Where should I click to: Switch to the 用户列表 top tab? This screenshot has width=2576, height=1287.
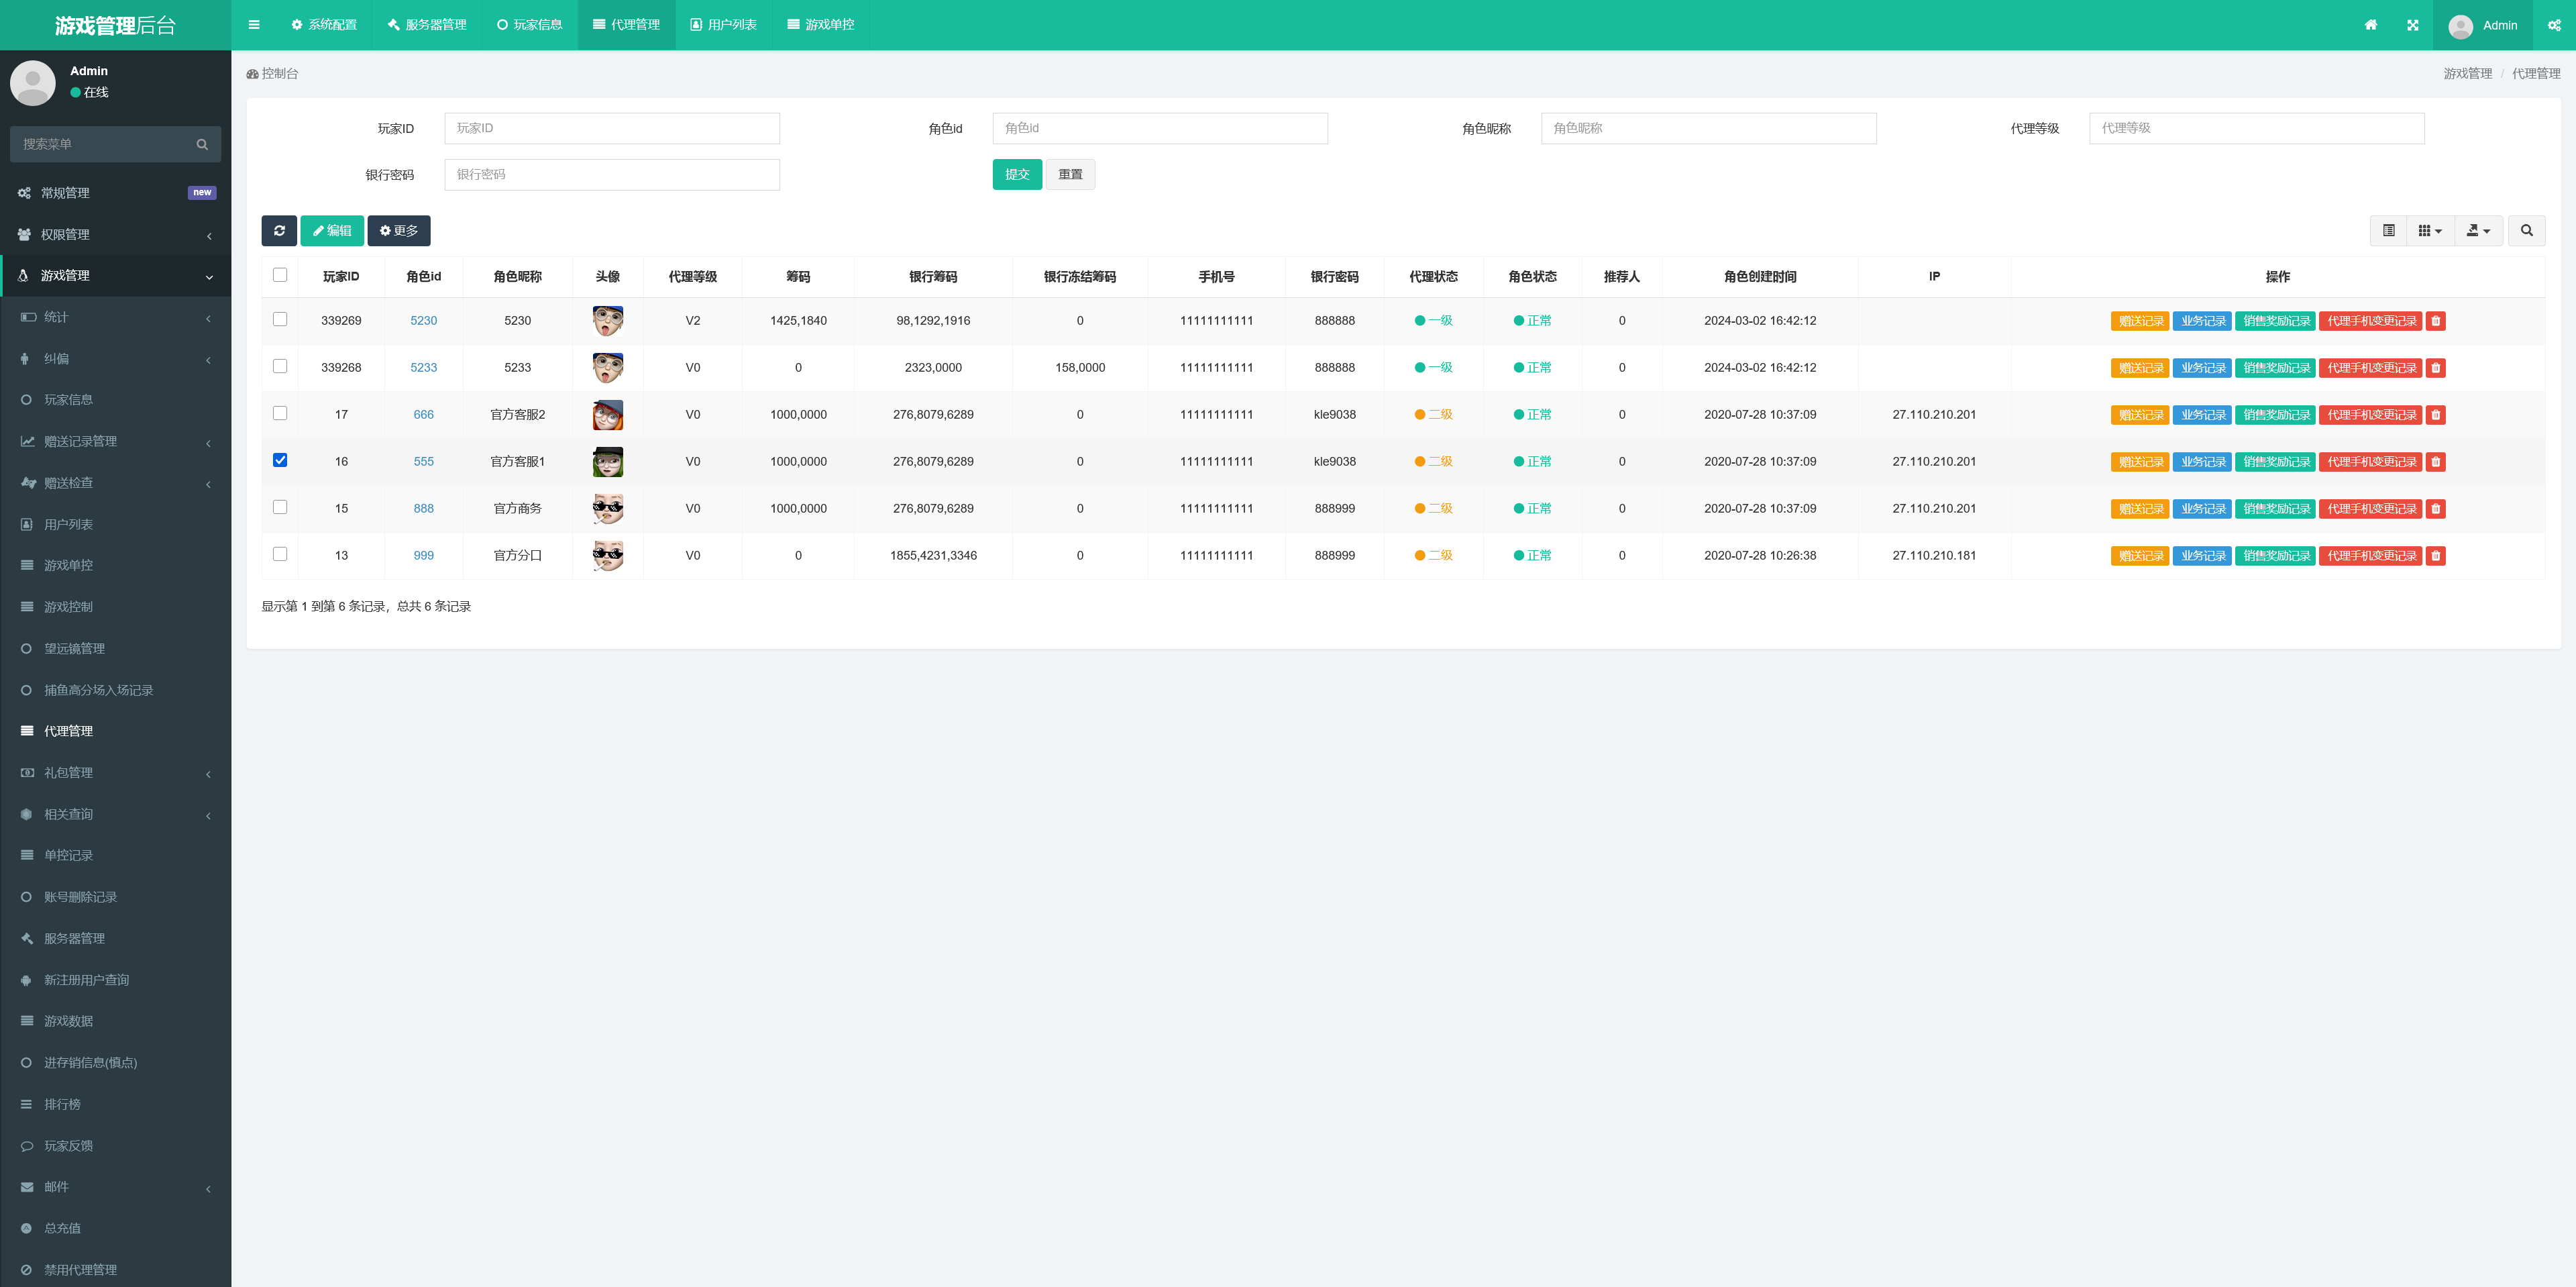(x=723, y=25)
